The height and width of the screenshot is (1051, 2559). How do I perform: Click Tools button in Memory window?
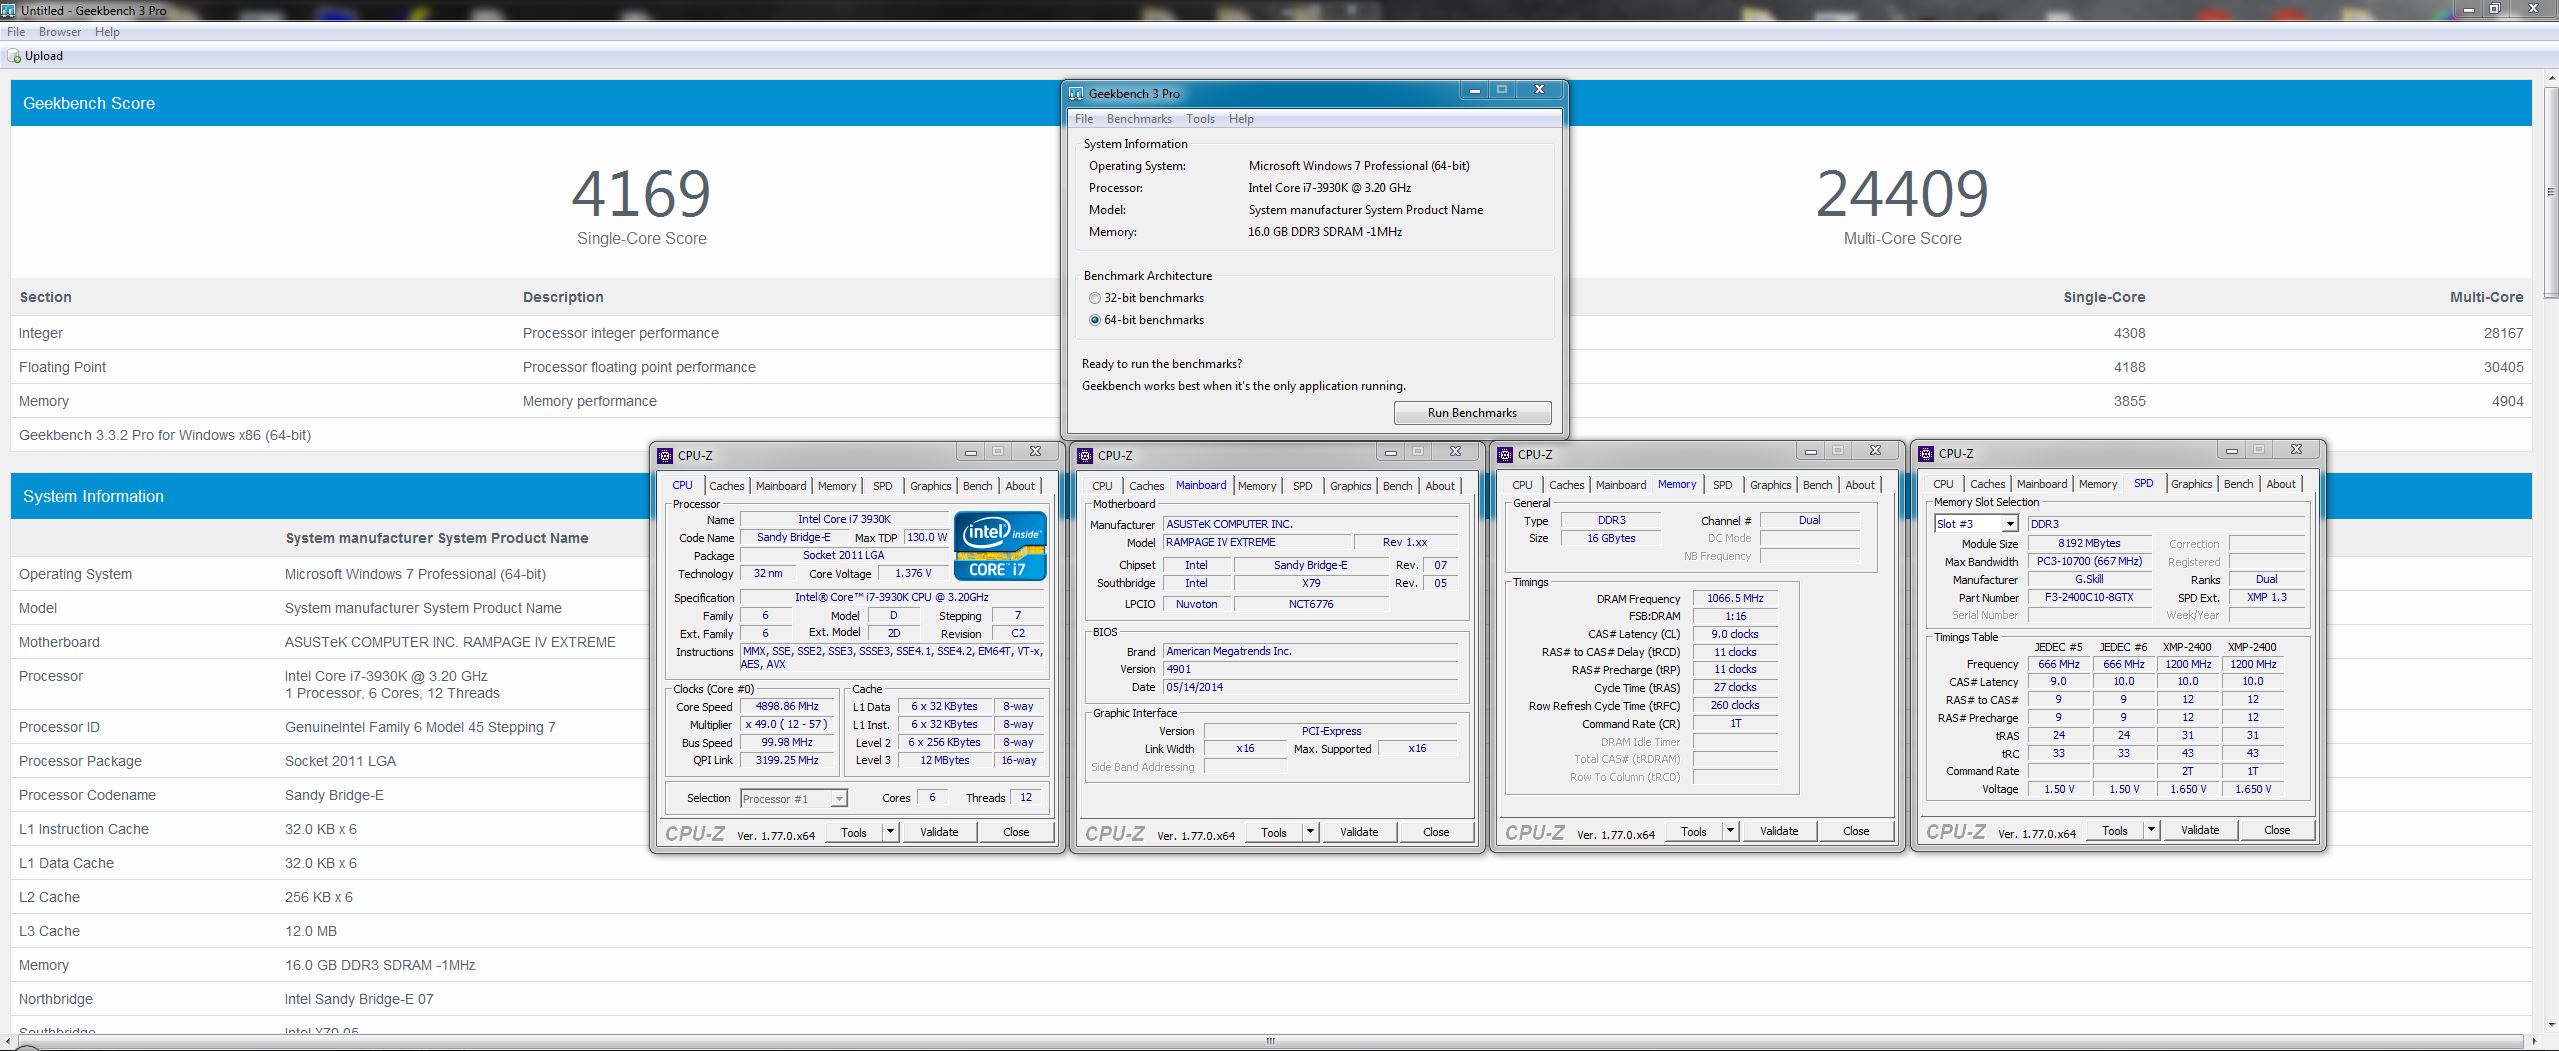coord(1693,831)
